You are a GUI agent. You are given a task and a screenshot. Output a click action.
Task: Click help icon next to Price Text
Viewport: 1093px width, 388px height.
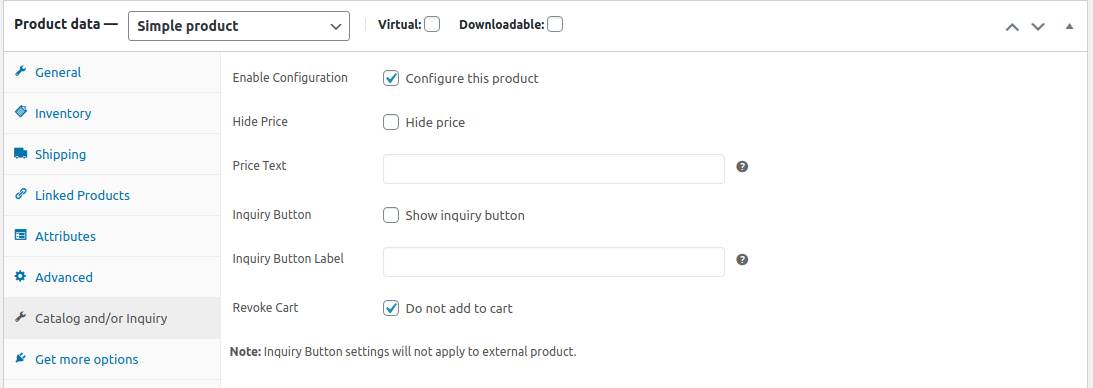742,166
